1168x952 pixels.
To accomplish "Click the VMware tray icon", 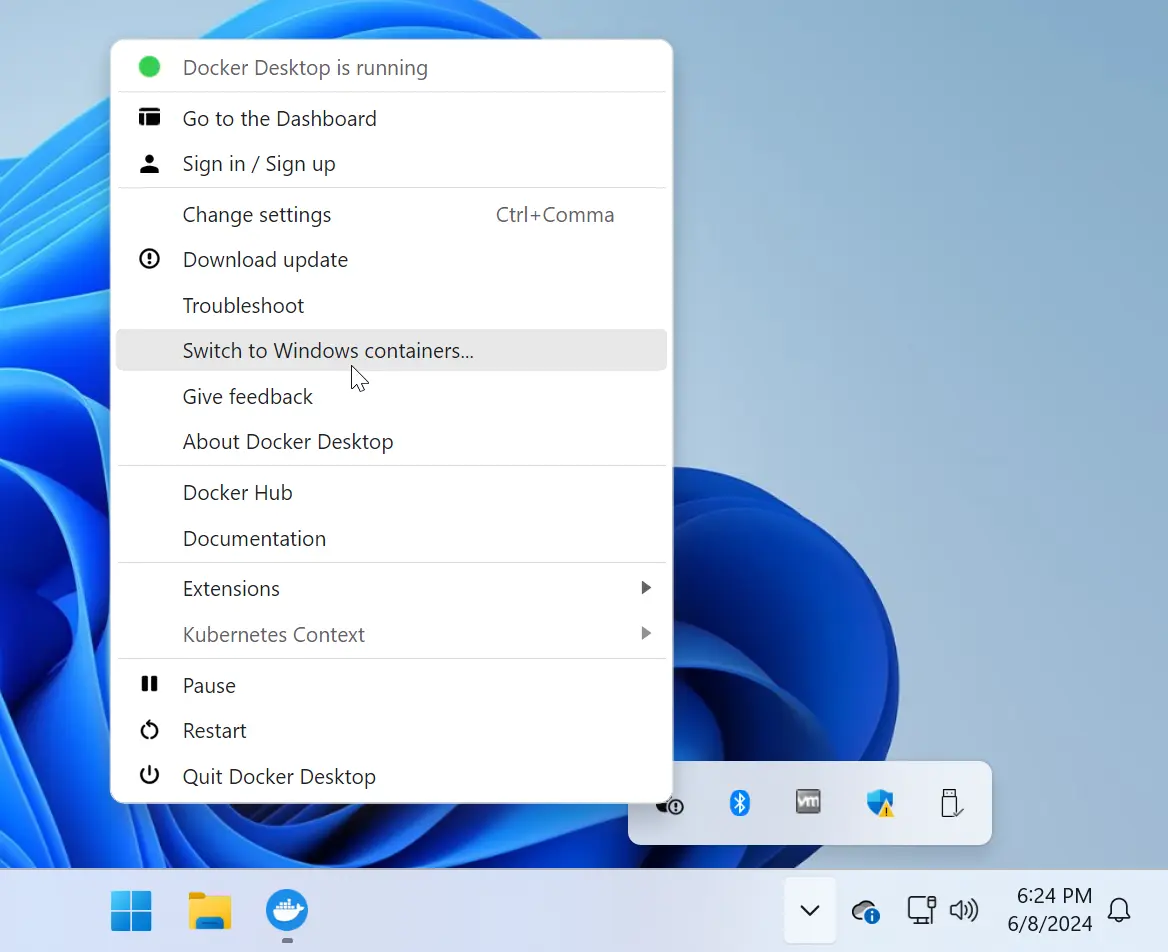I will click(808, 802).
